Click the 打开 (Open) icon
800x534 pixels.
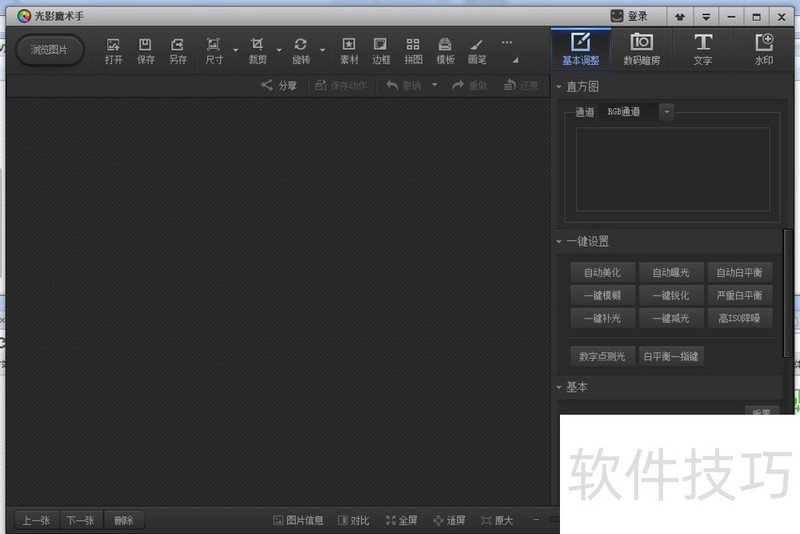pyautogui.click(x=113, y=50)
